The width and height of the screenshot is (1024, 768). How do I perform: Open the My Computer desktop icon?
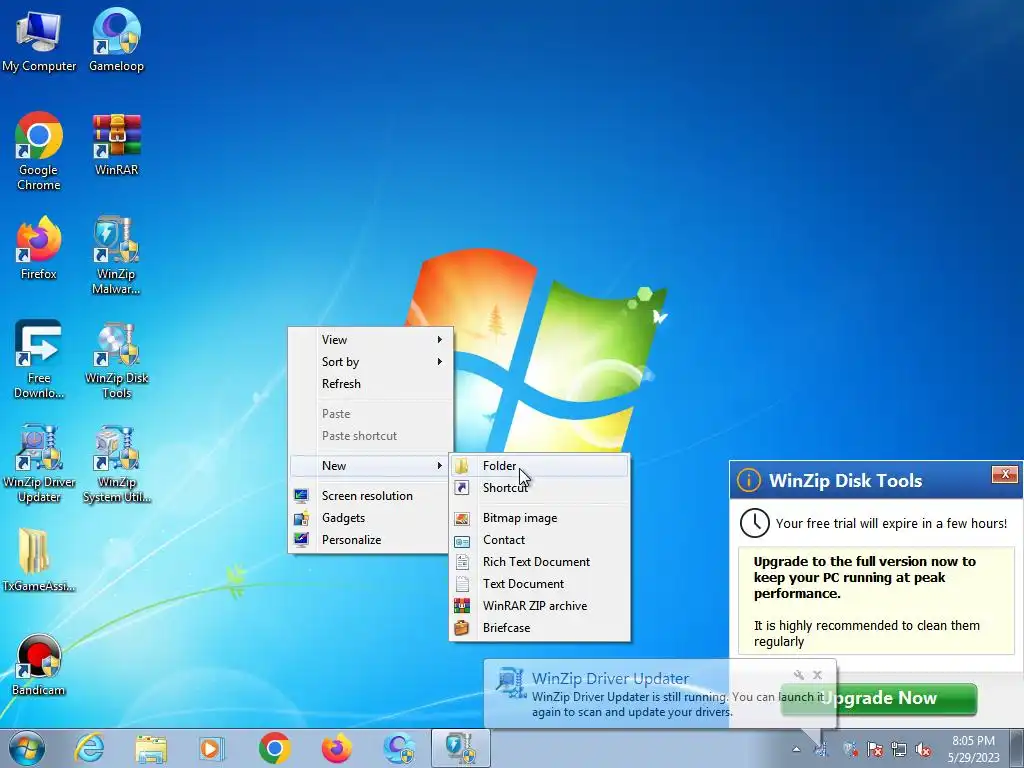click(x=39, y=41)
